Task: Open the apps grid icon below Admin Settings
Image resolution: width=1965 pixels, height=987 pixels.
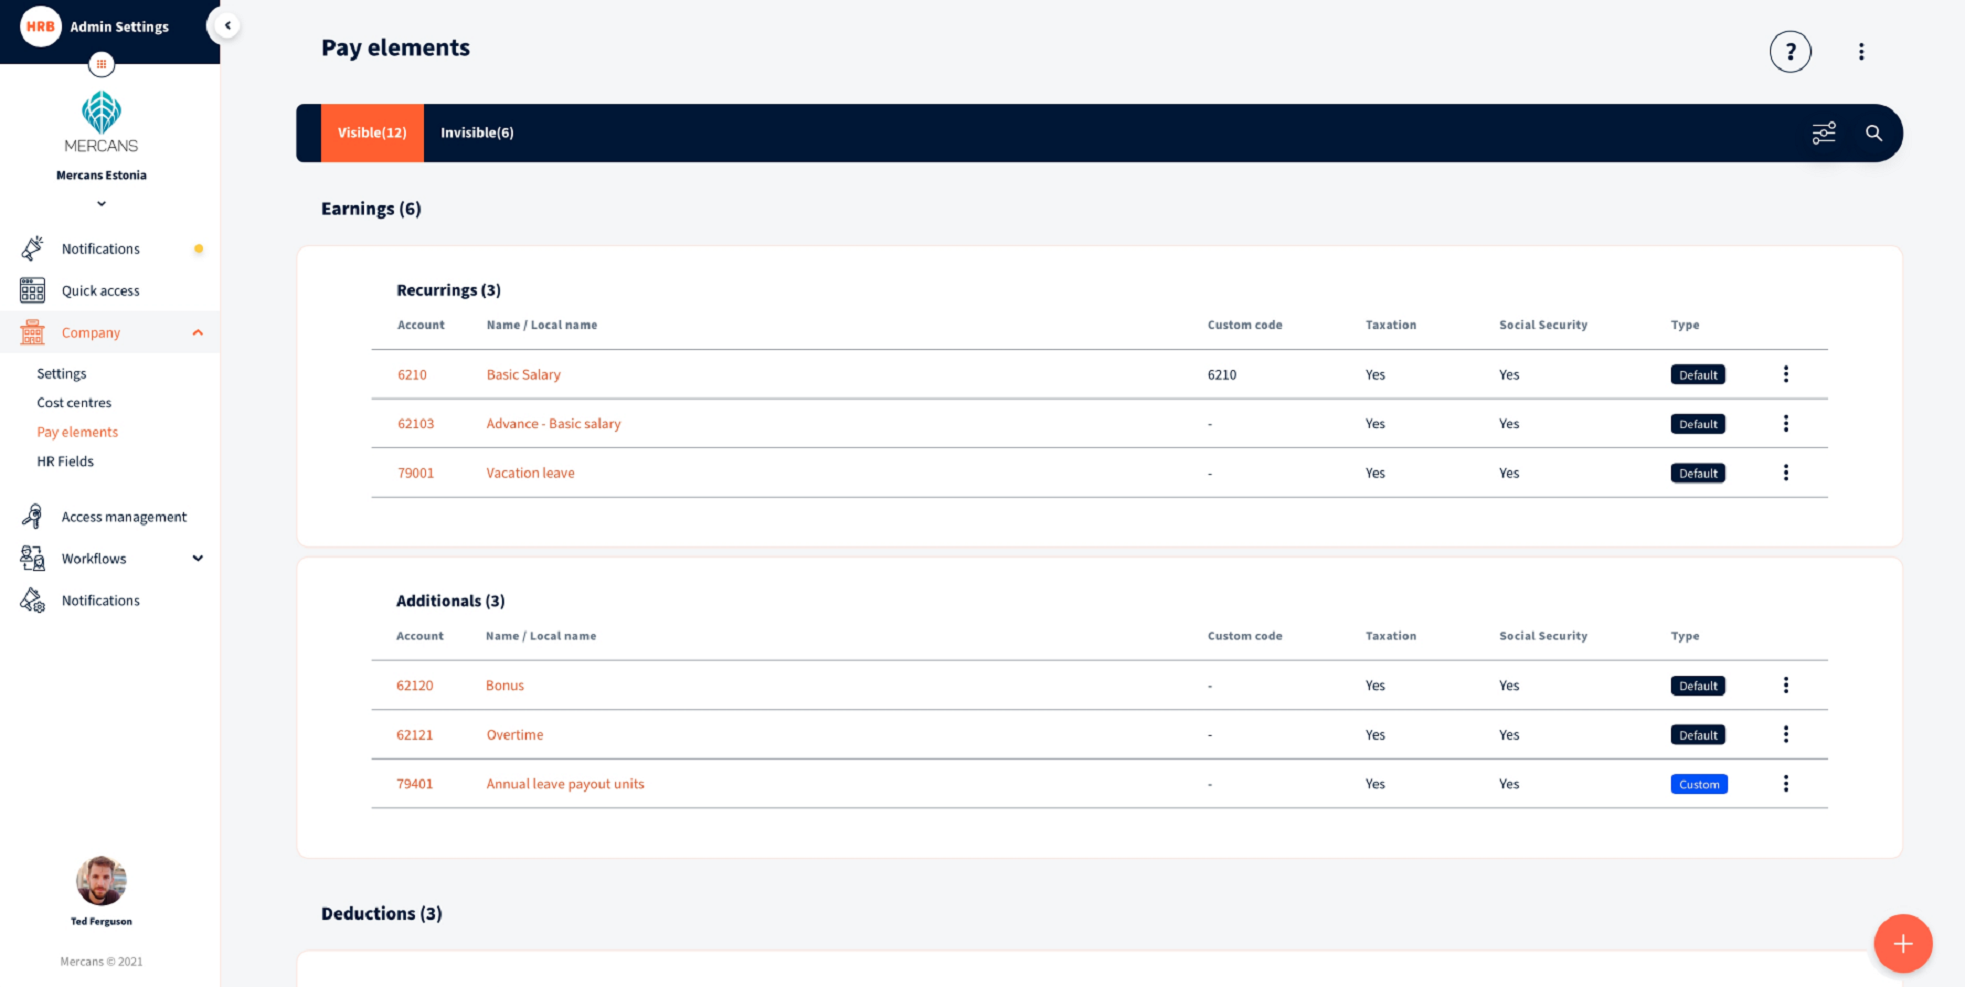Action: click(x=101, y=63)
